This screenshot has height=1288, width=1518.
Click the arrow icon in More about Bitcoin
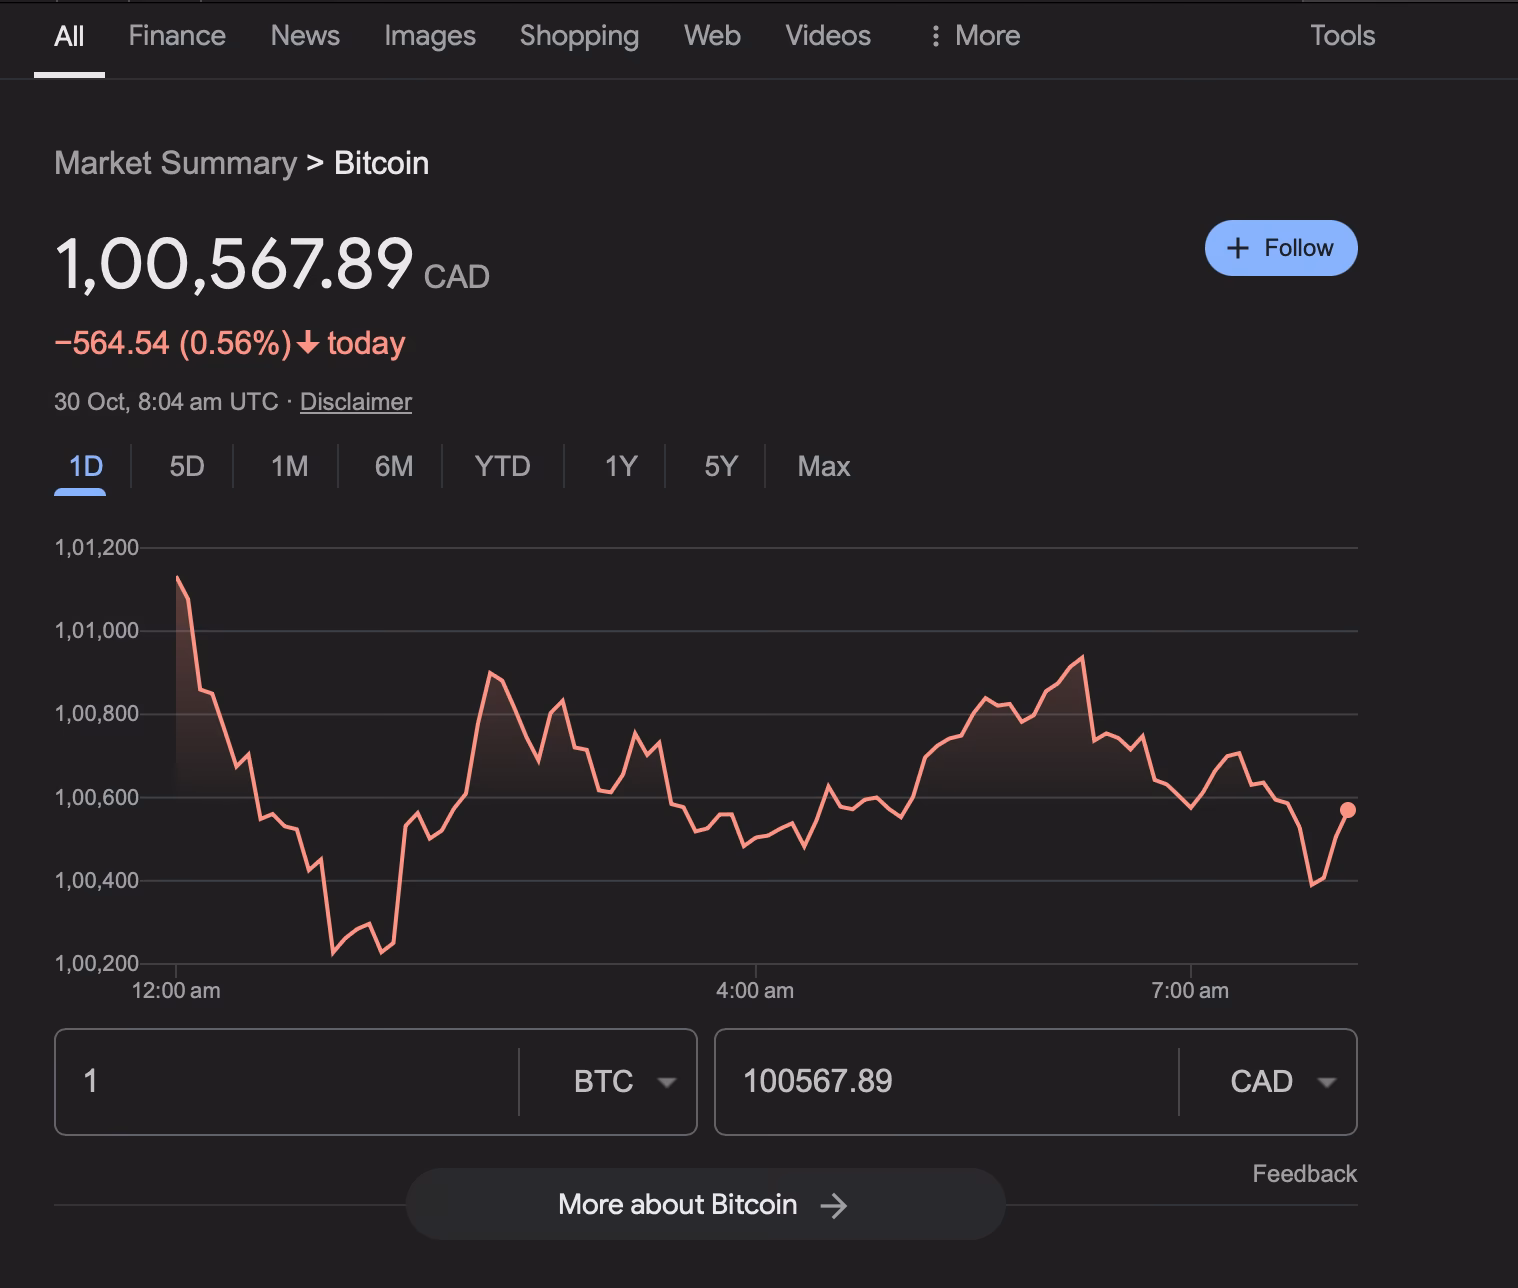(x=836, y=1205)
